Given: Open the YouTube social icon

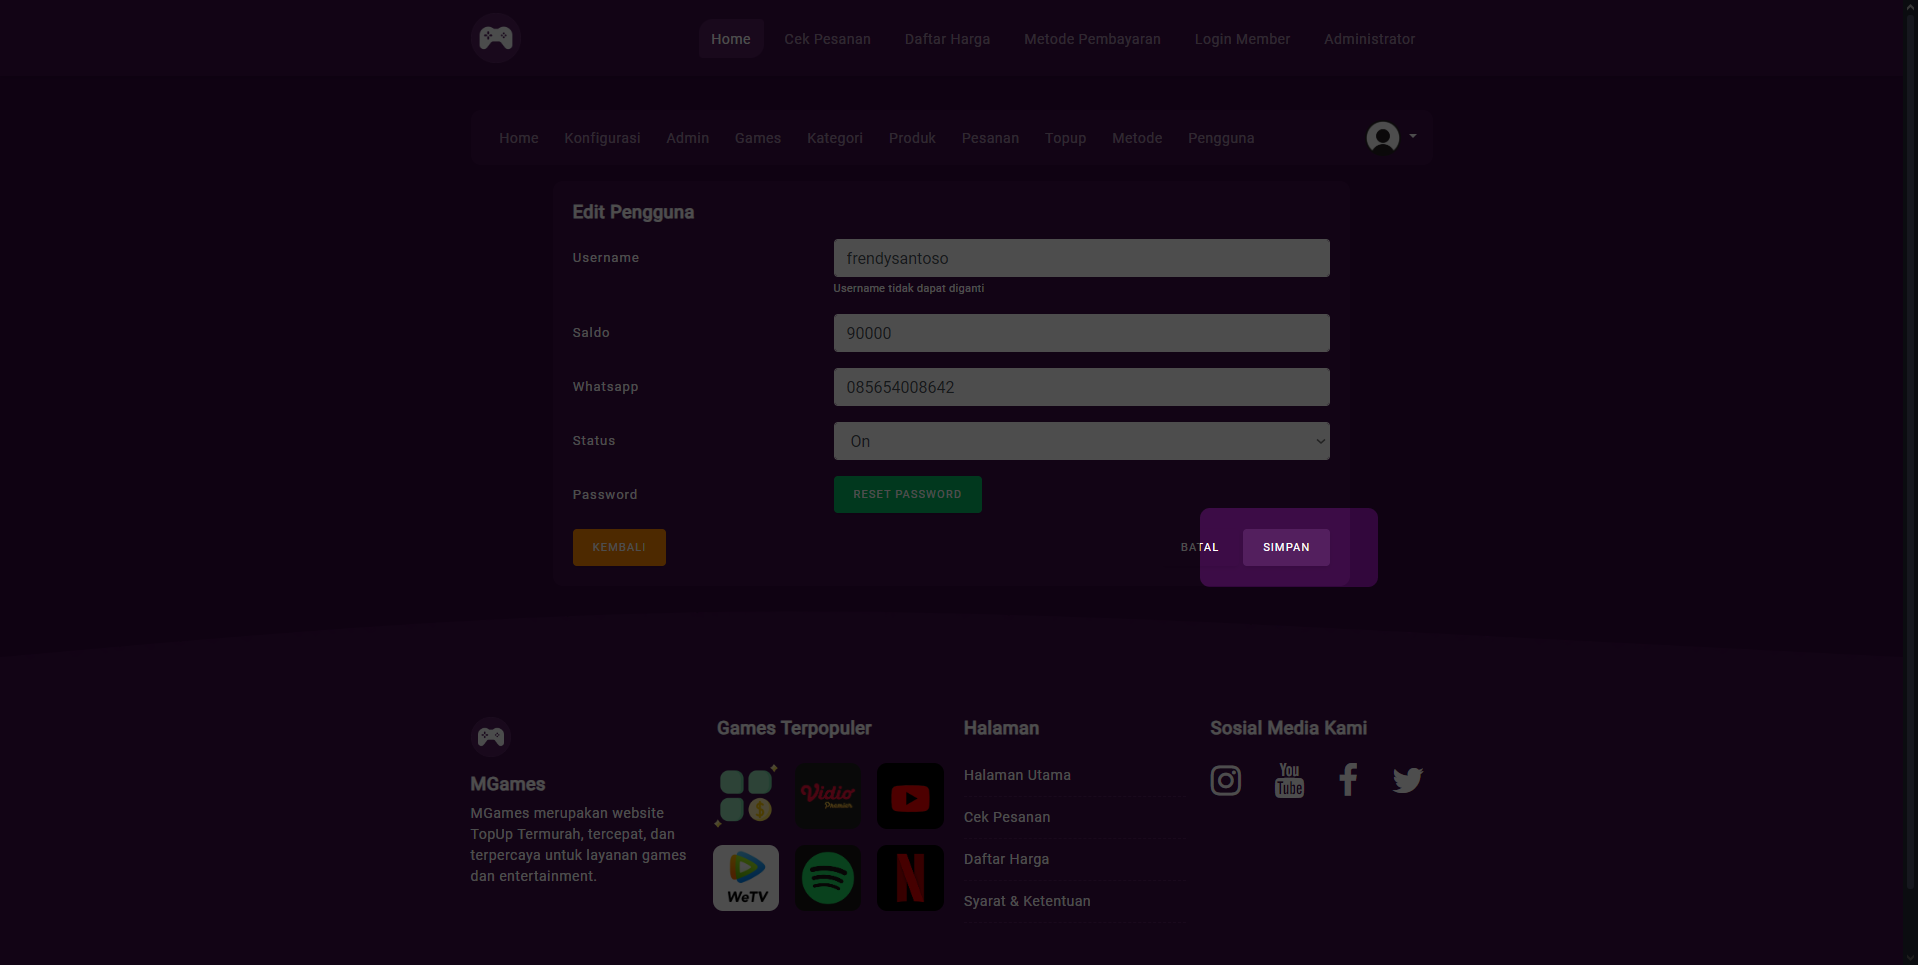Looking at the screenshot, I should pyautogui.click(x=1289, y=780).
